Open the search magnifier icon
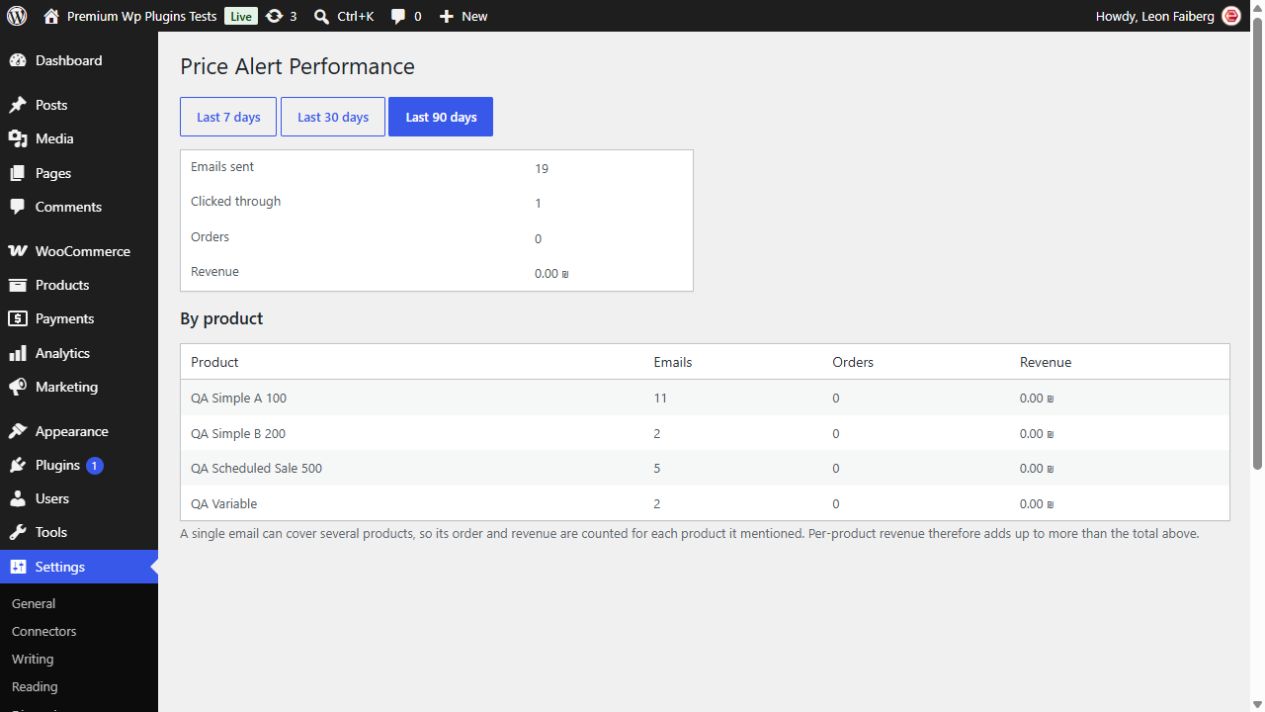 (x=321, y=16)
